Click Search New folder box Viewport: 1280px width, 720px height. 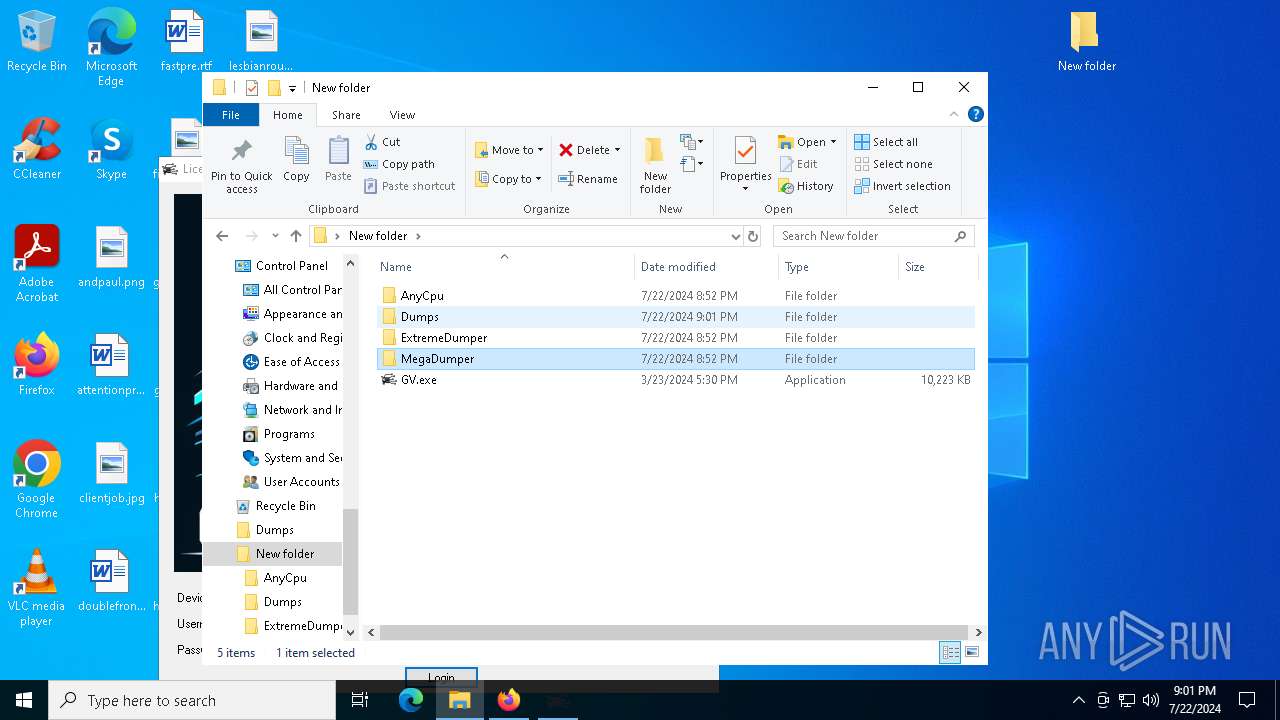coord(874,236)
